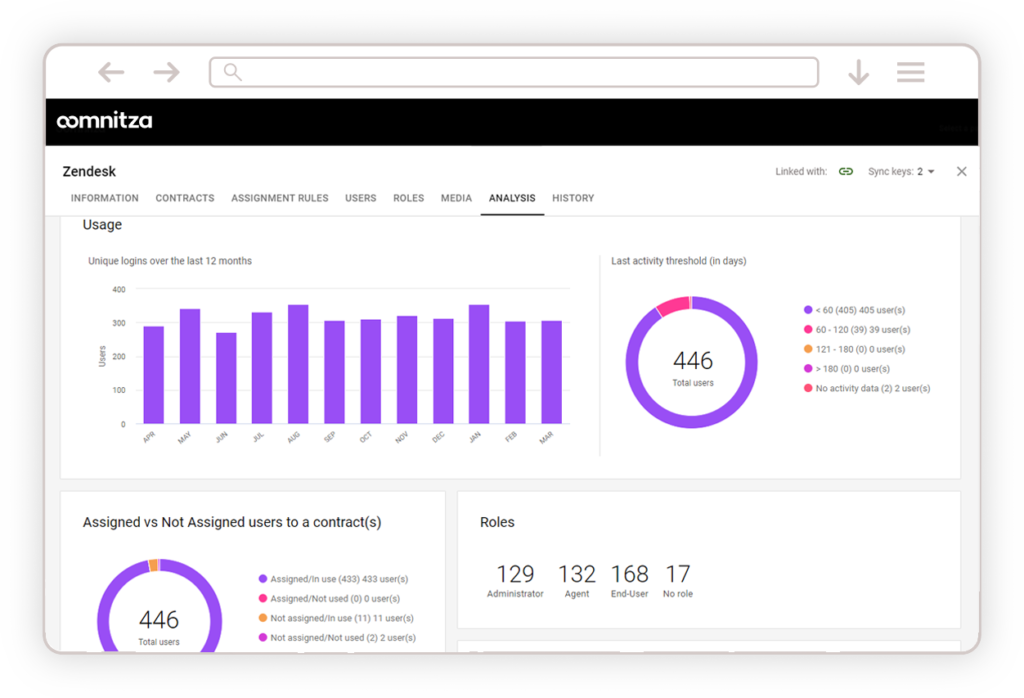The width and height of the screenshot is (1024, 698).
Task: Open the Information tab
Action: [x=104, y=198]
